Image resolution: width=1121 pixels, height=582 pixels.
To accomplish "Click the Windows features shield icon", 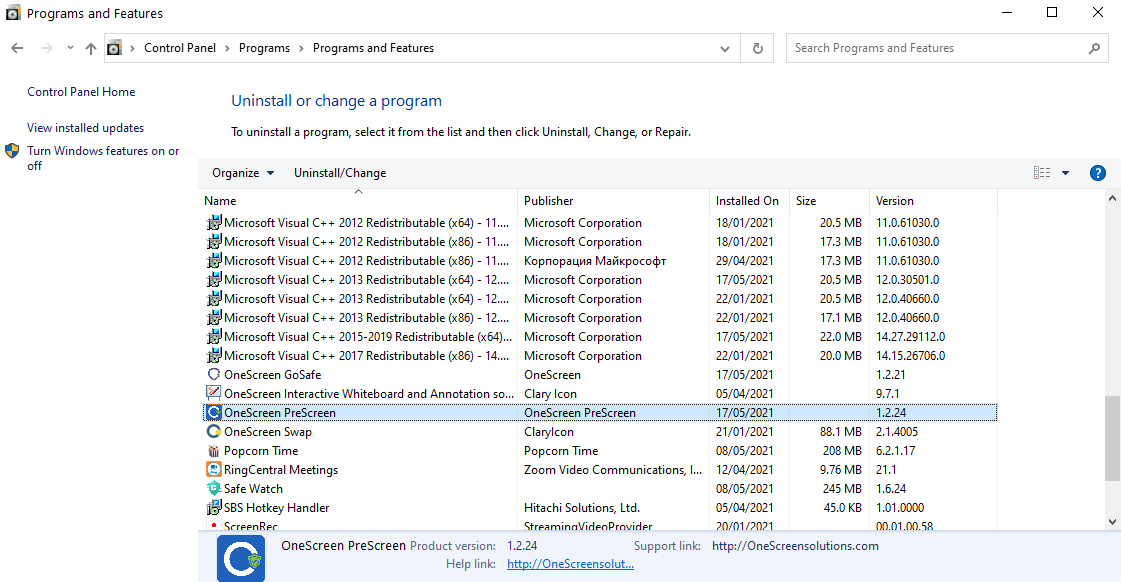I will [x=12, y=151].
